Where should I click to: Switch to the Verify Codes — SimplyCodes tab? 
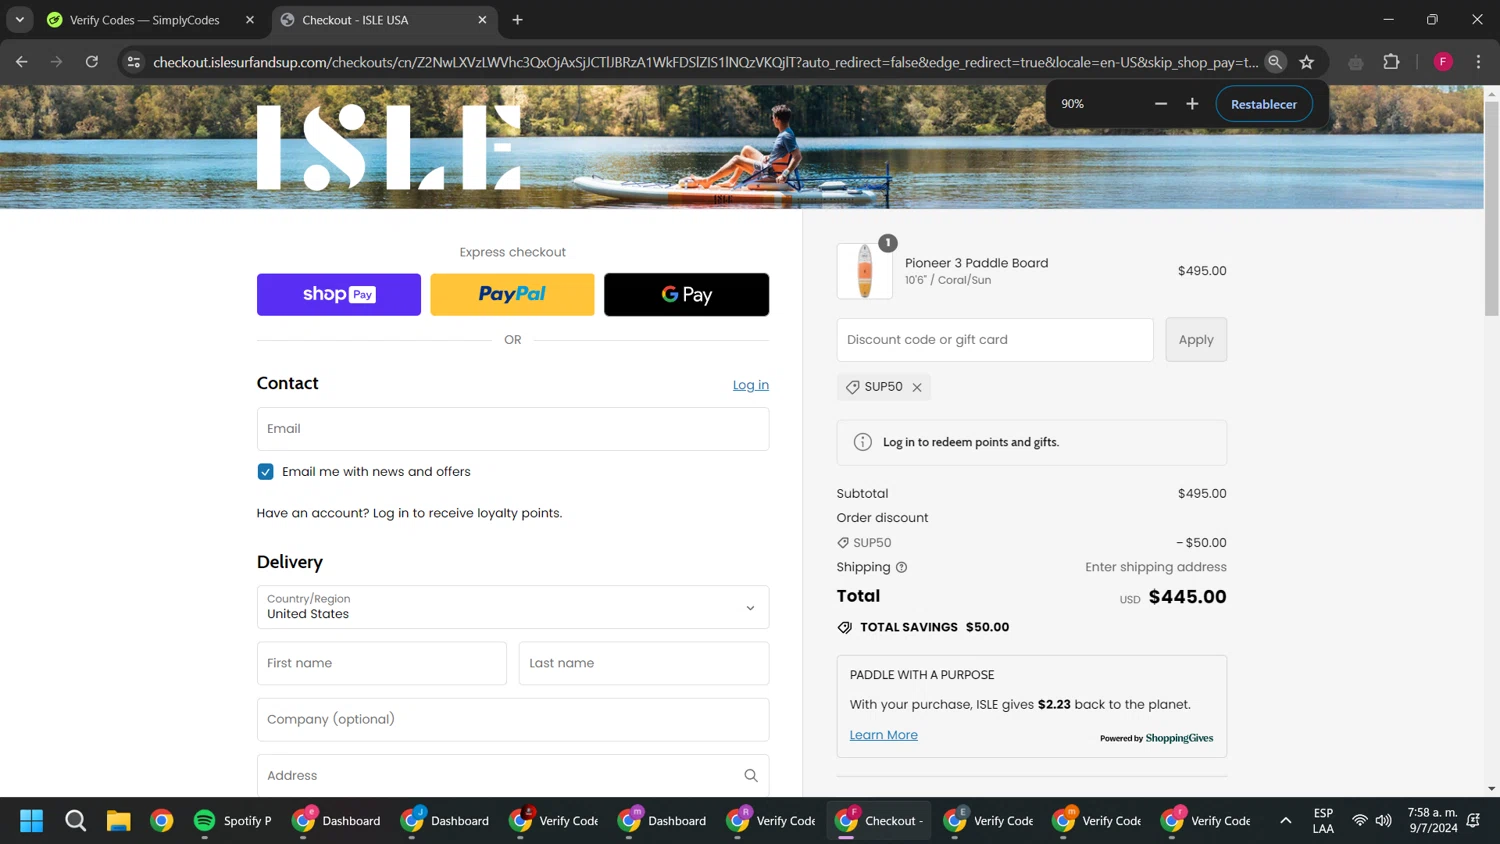(145, 20)
